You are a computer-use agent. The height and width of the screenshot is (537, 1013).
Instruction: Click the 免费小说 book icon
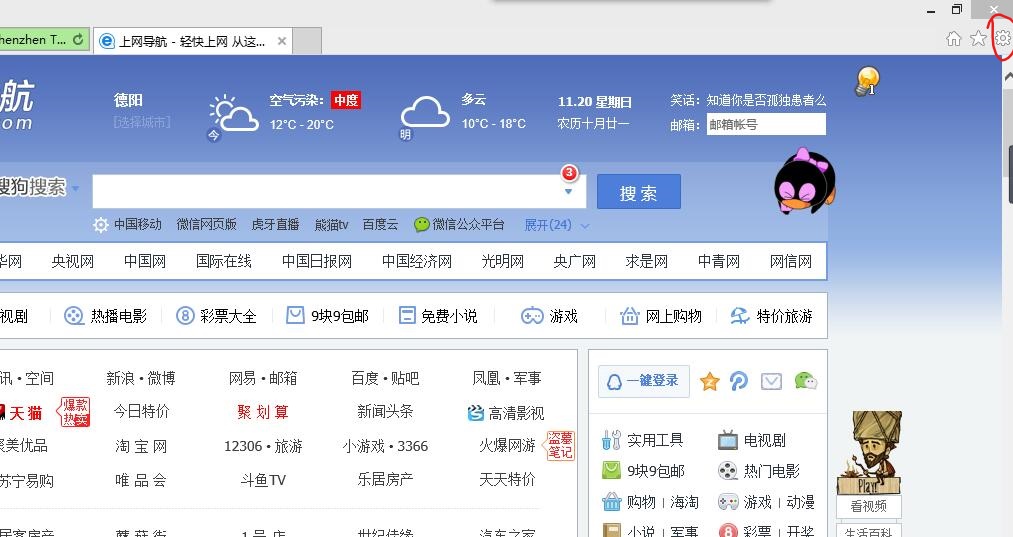407,315
